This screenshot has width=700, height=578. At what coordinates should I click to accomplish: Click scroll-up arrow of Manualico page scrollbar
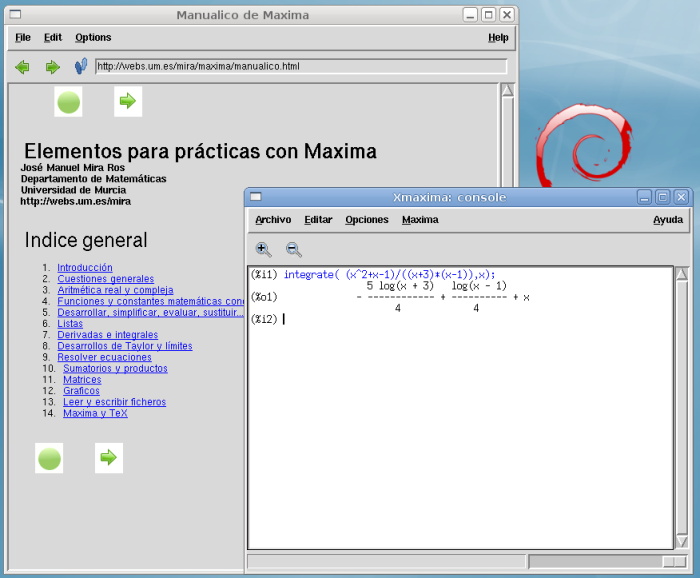point(507,91)
